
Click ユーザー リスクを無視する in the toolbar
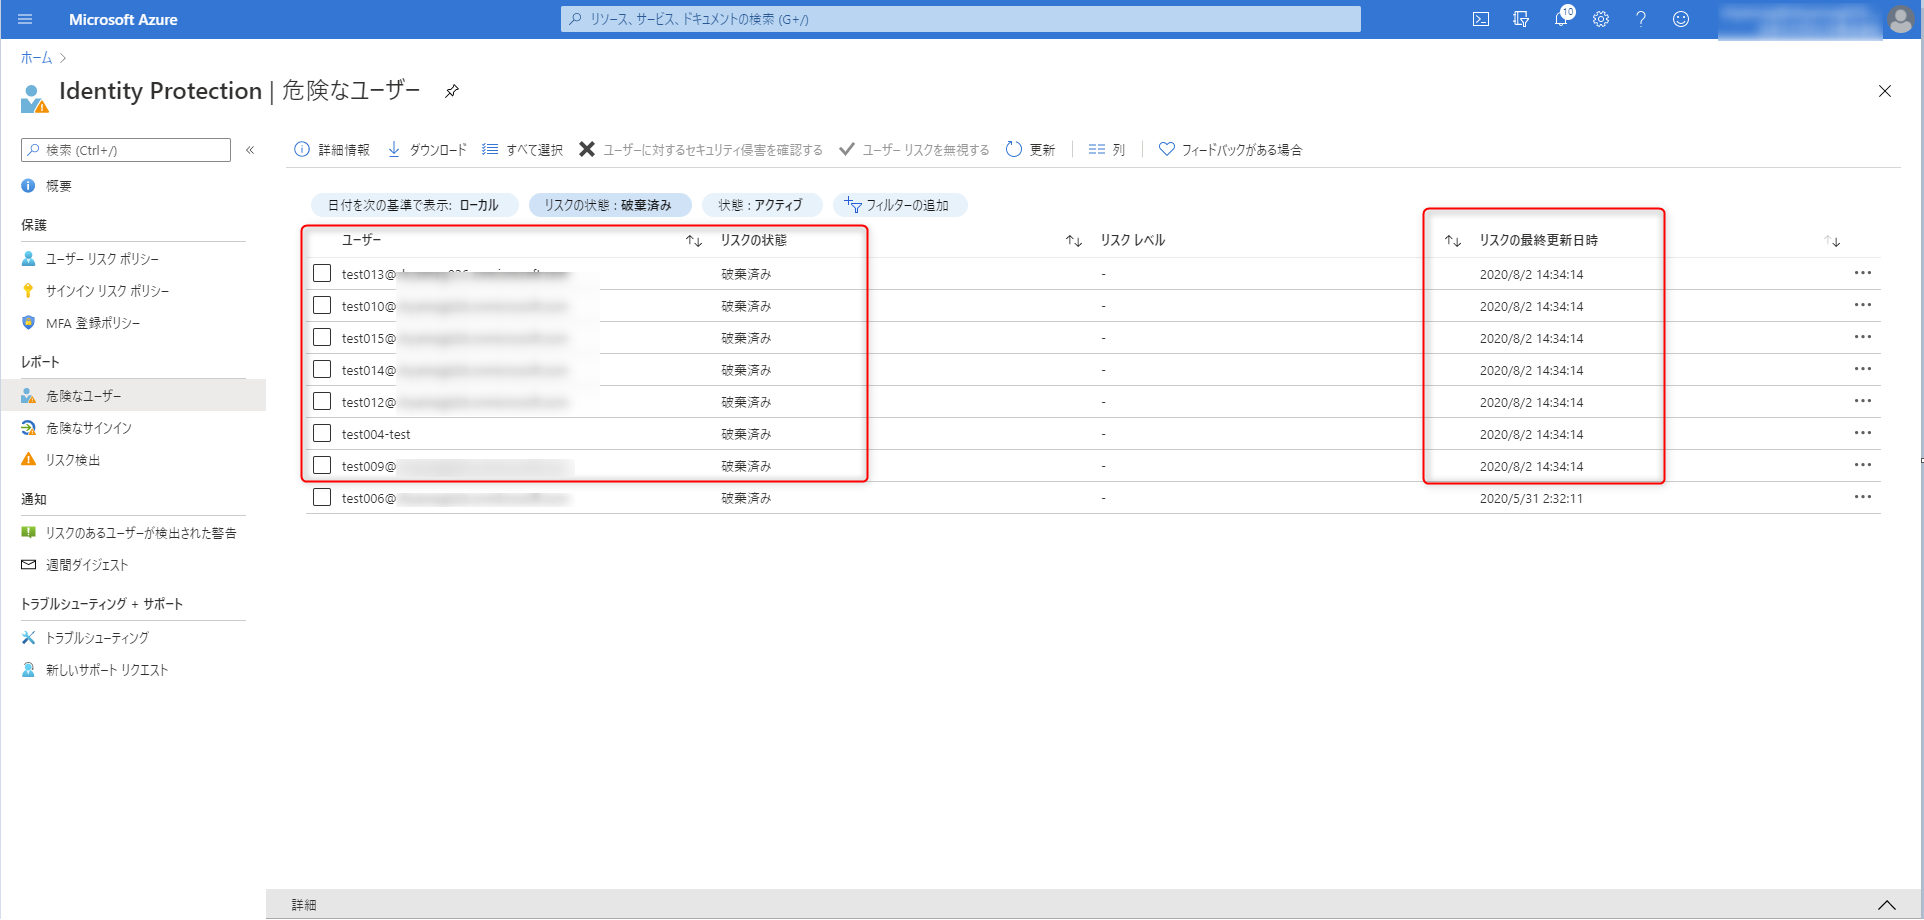pyautogui.click(x=914, y=150)
